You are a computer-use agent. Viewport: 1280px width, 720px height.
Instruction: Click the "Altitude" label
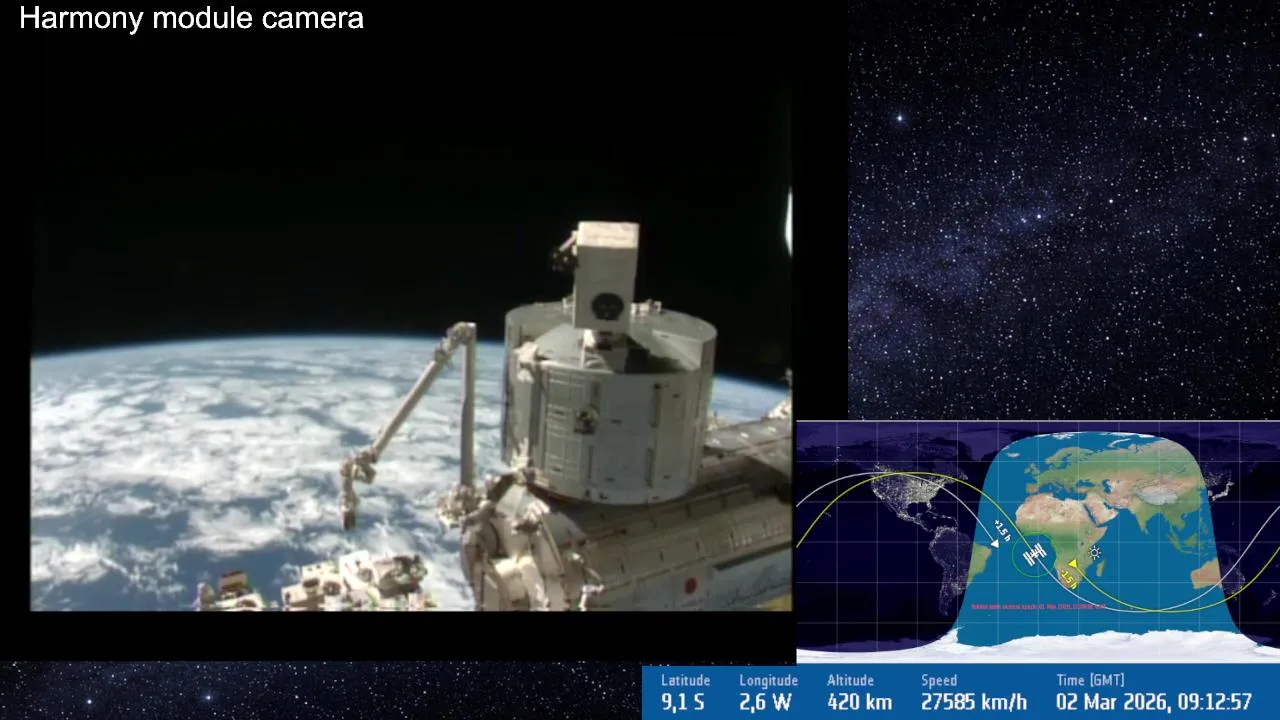pos(850,680)
